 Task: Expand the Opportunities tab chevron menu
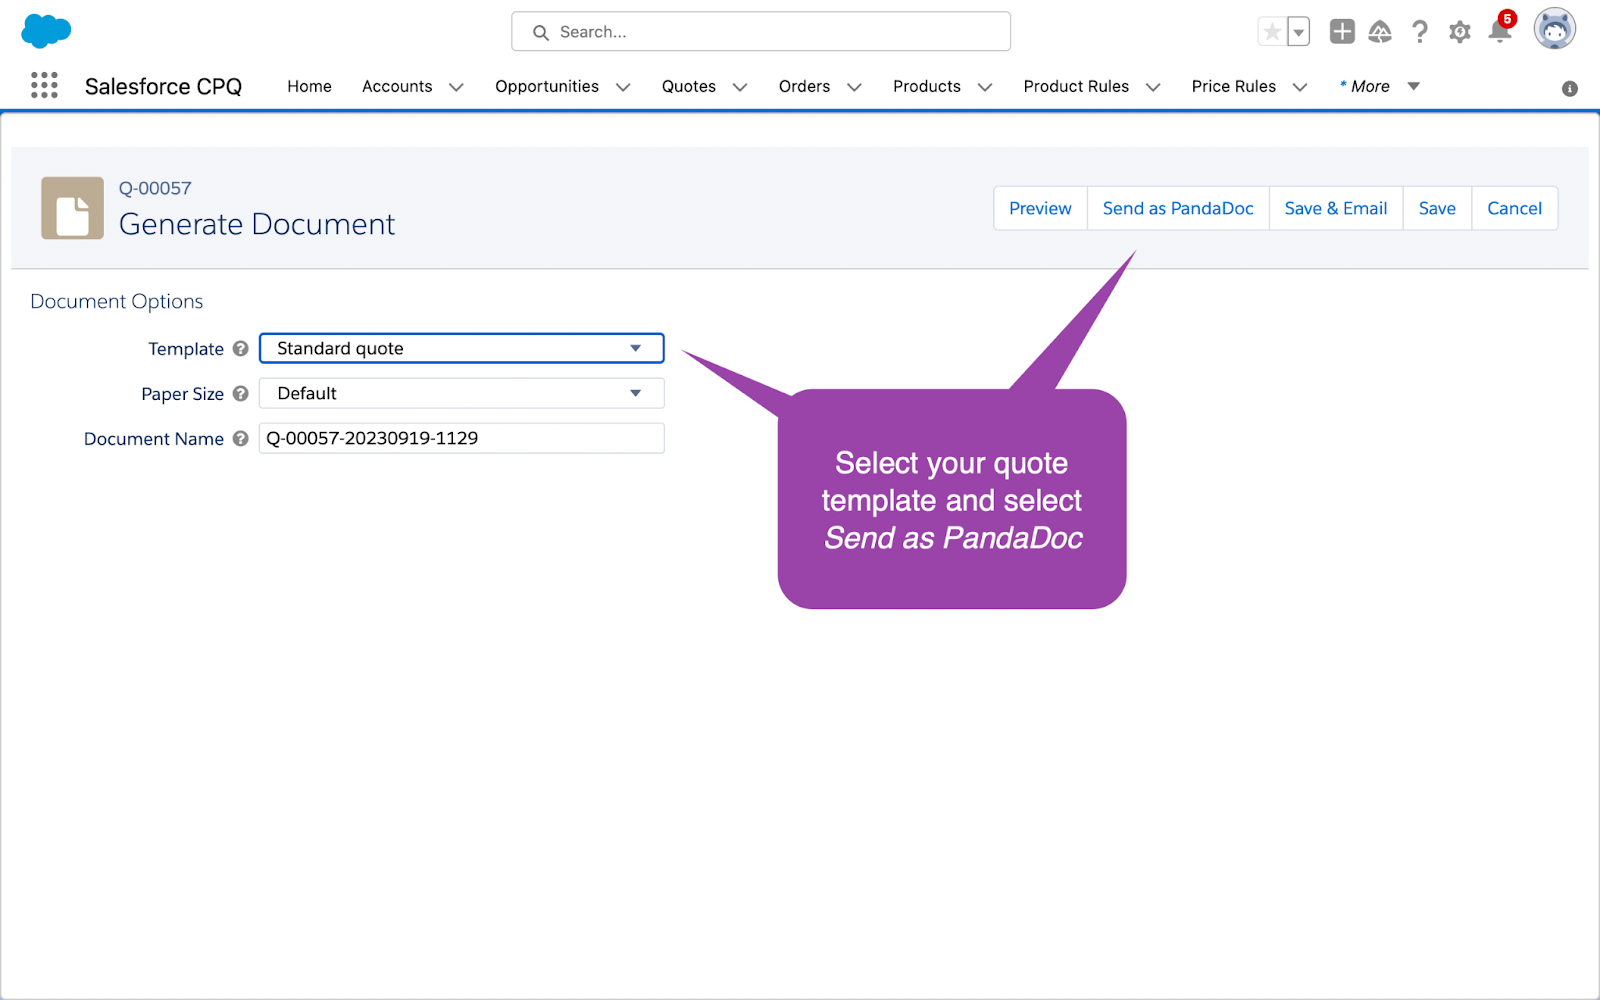623,87
